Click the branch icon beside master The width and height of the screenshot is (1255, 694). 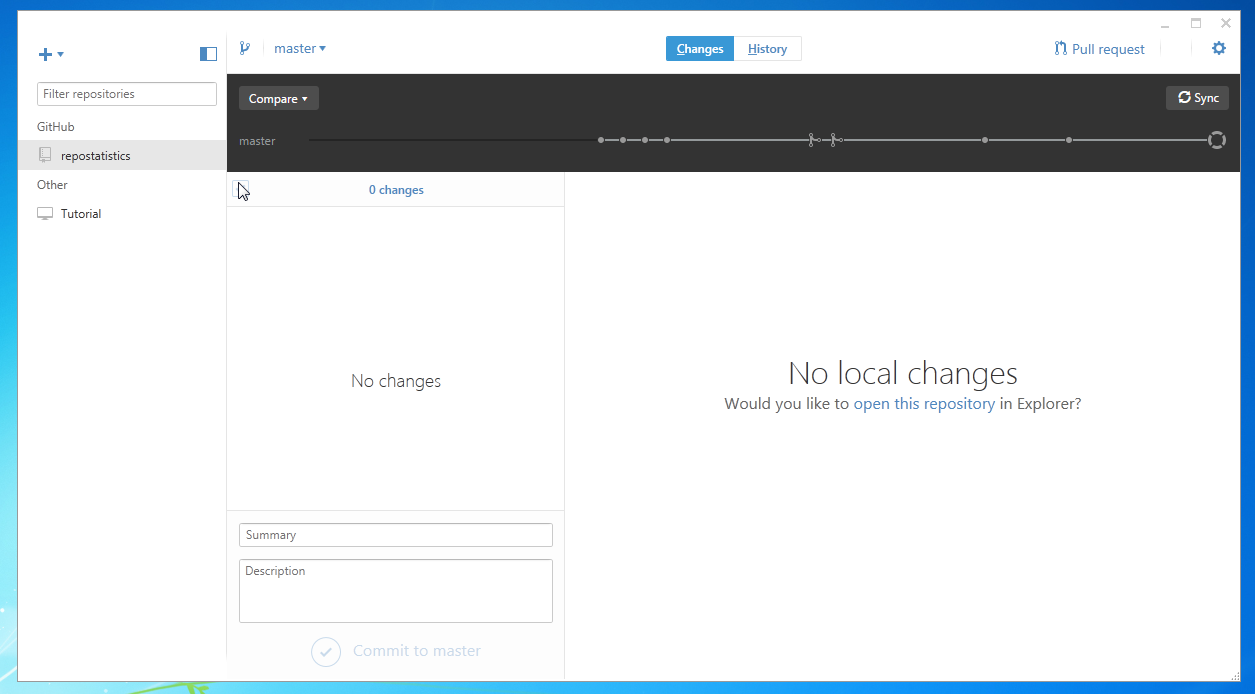click(245, 48)
